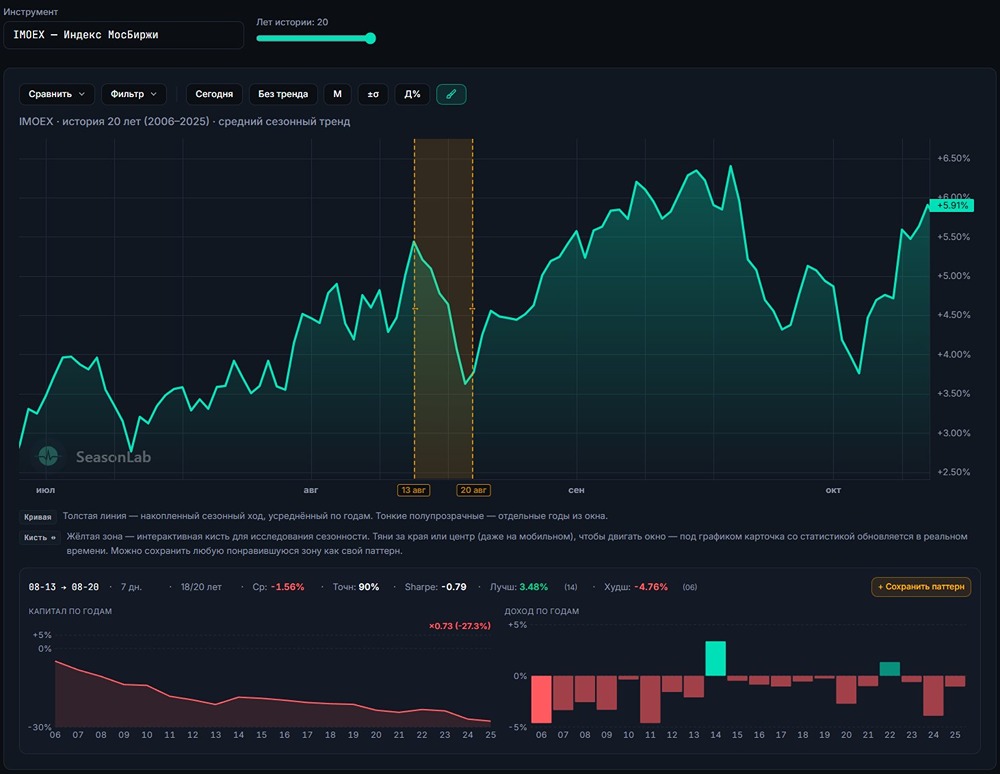Toggle the ±σ deviation button
The image size is (1000, 774).
(x=373, y=94)
